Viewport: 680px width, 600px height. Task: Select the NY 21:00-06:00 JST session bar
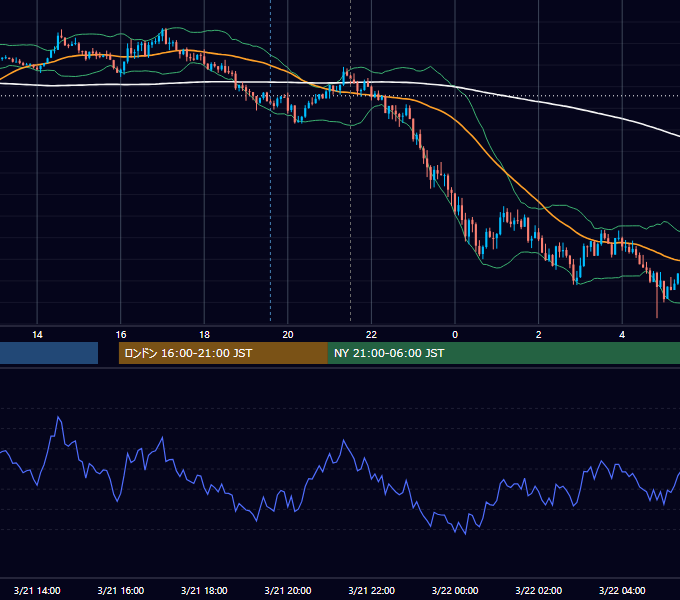click(503, 353)
